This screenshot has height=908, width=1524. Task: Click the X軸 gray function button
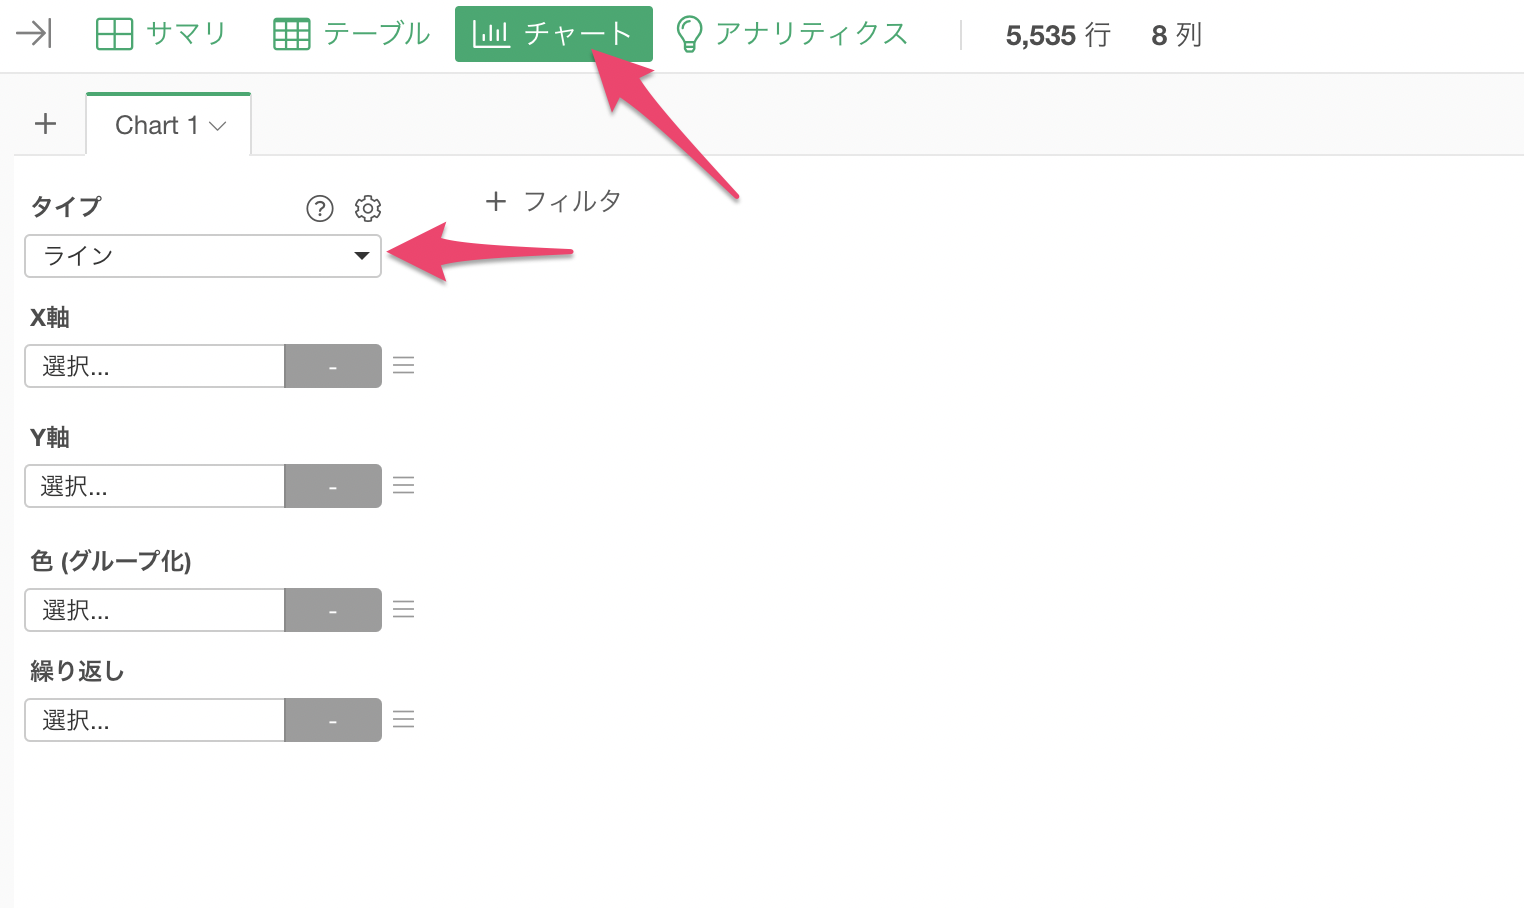pos(333,366)
